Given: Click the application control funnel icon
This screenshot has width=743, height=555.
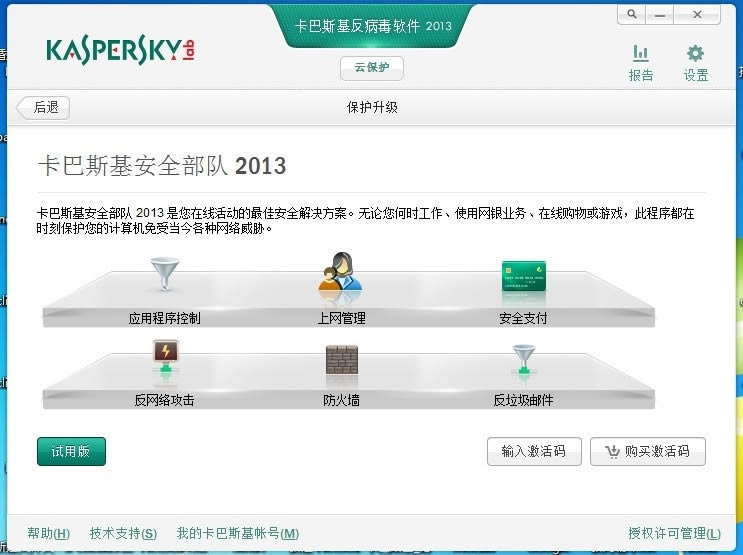Looking at the screenshot, I should [164, 274].
